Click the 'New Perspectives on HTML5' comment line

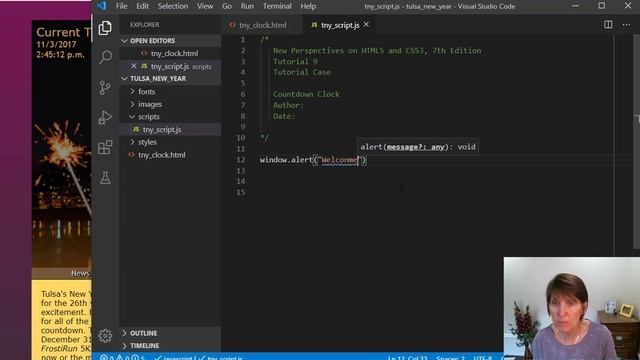[377, 51]
